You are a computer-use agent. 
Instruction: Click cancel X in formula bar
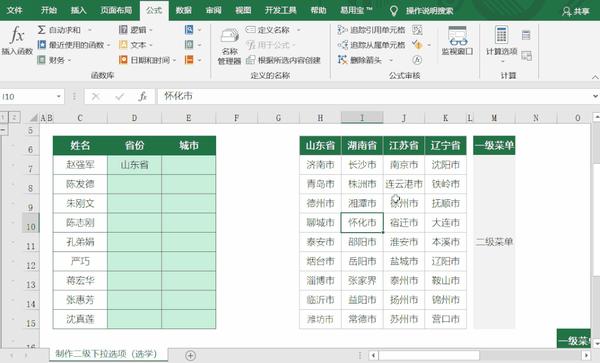[x=96, y=96]
